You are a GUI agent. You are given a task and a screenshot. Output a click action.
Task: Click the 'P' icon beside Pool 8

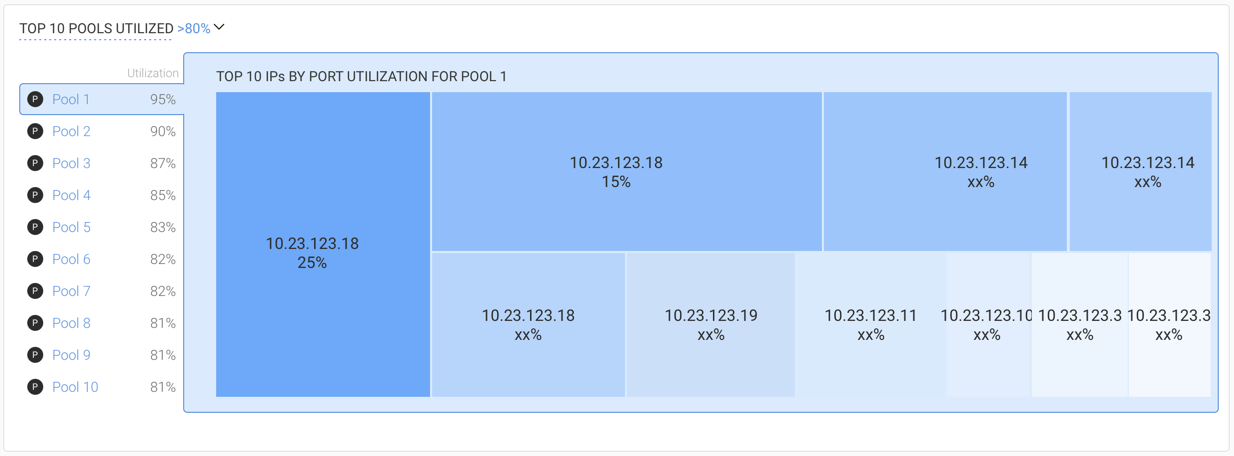[35, 323]
